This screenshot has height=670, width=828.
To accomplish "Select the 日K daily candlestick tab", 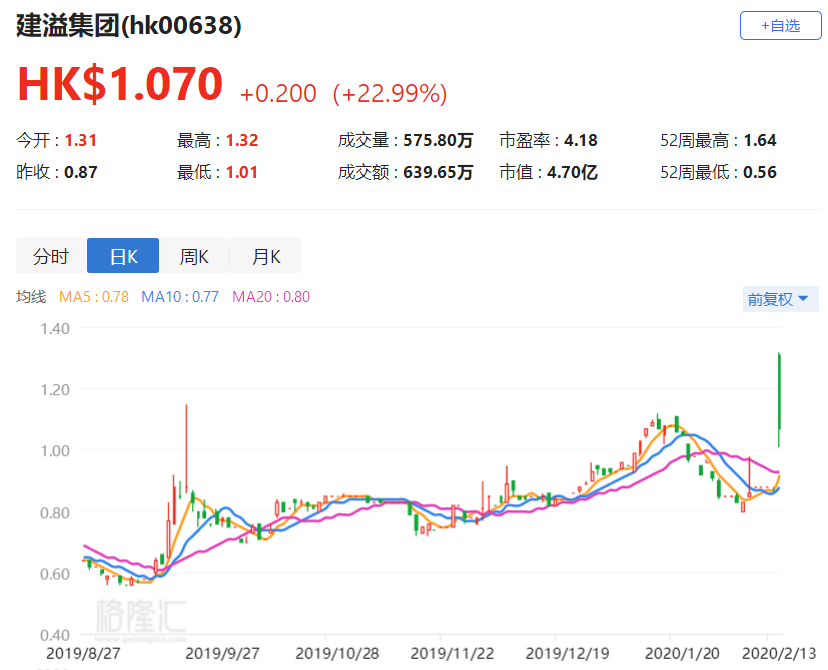I will 123,256.
